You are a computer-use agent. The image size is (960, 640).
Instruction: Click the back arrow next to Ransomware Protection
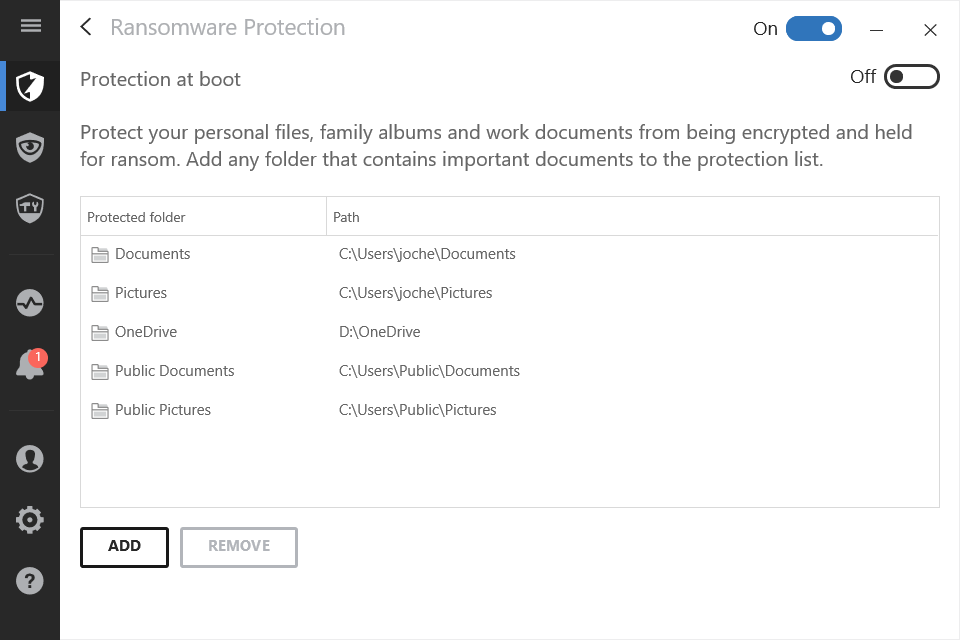tap(85, 27)
